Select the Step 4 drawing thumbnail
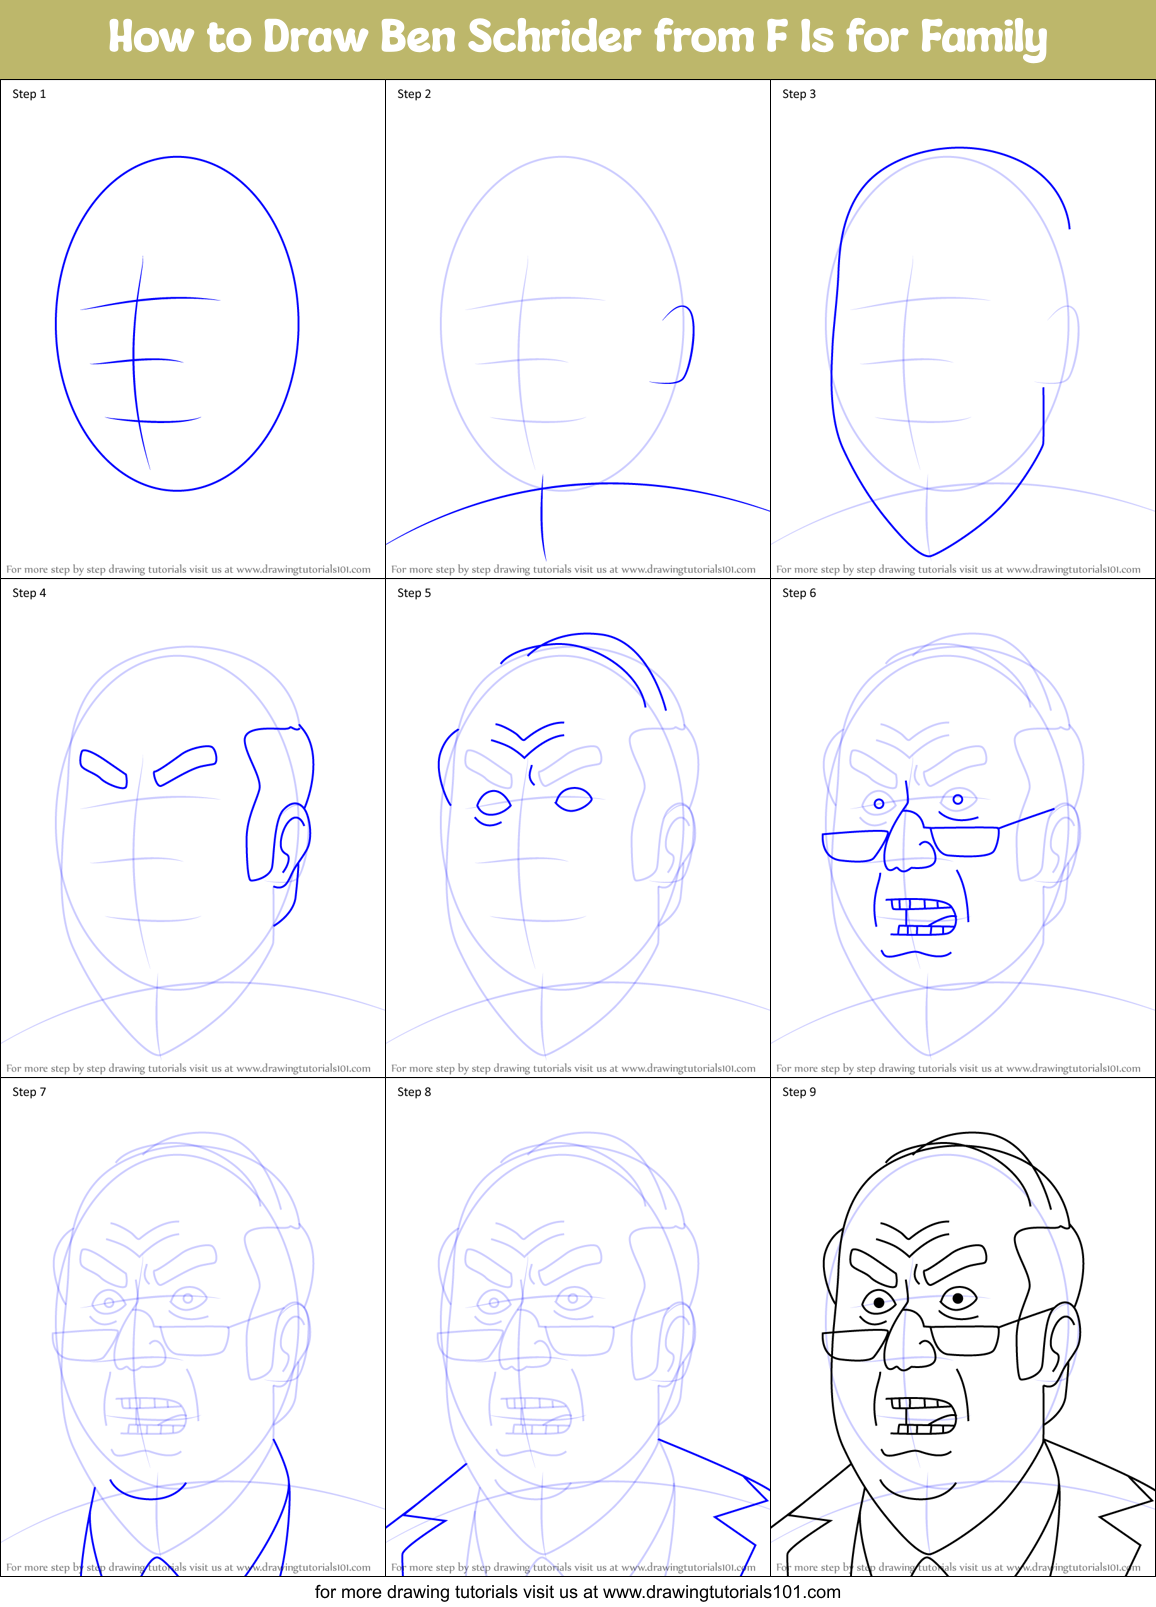 tap(193, 828)
